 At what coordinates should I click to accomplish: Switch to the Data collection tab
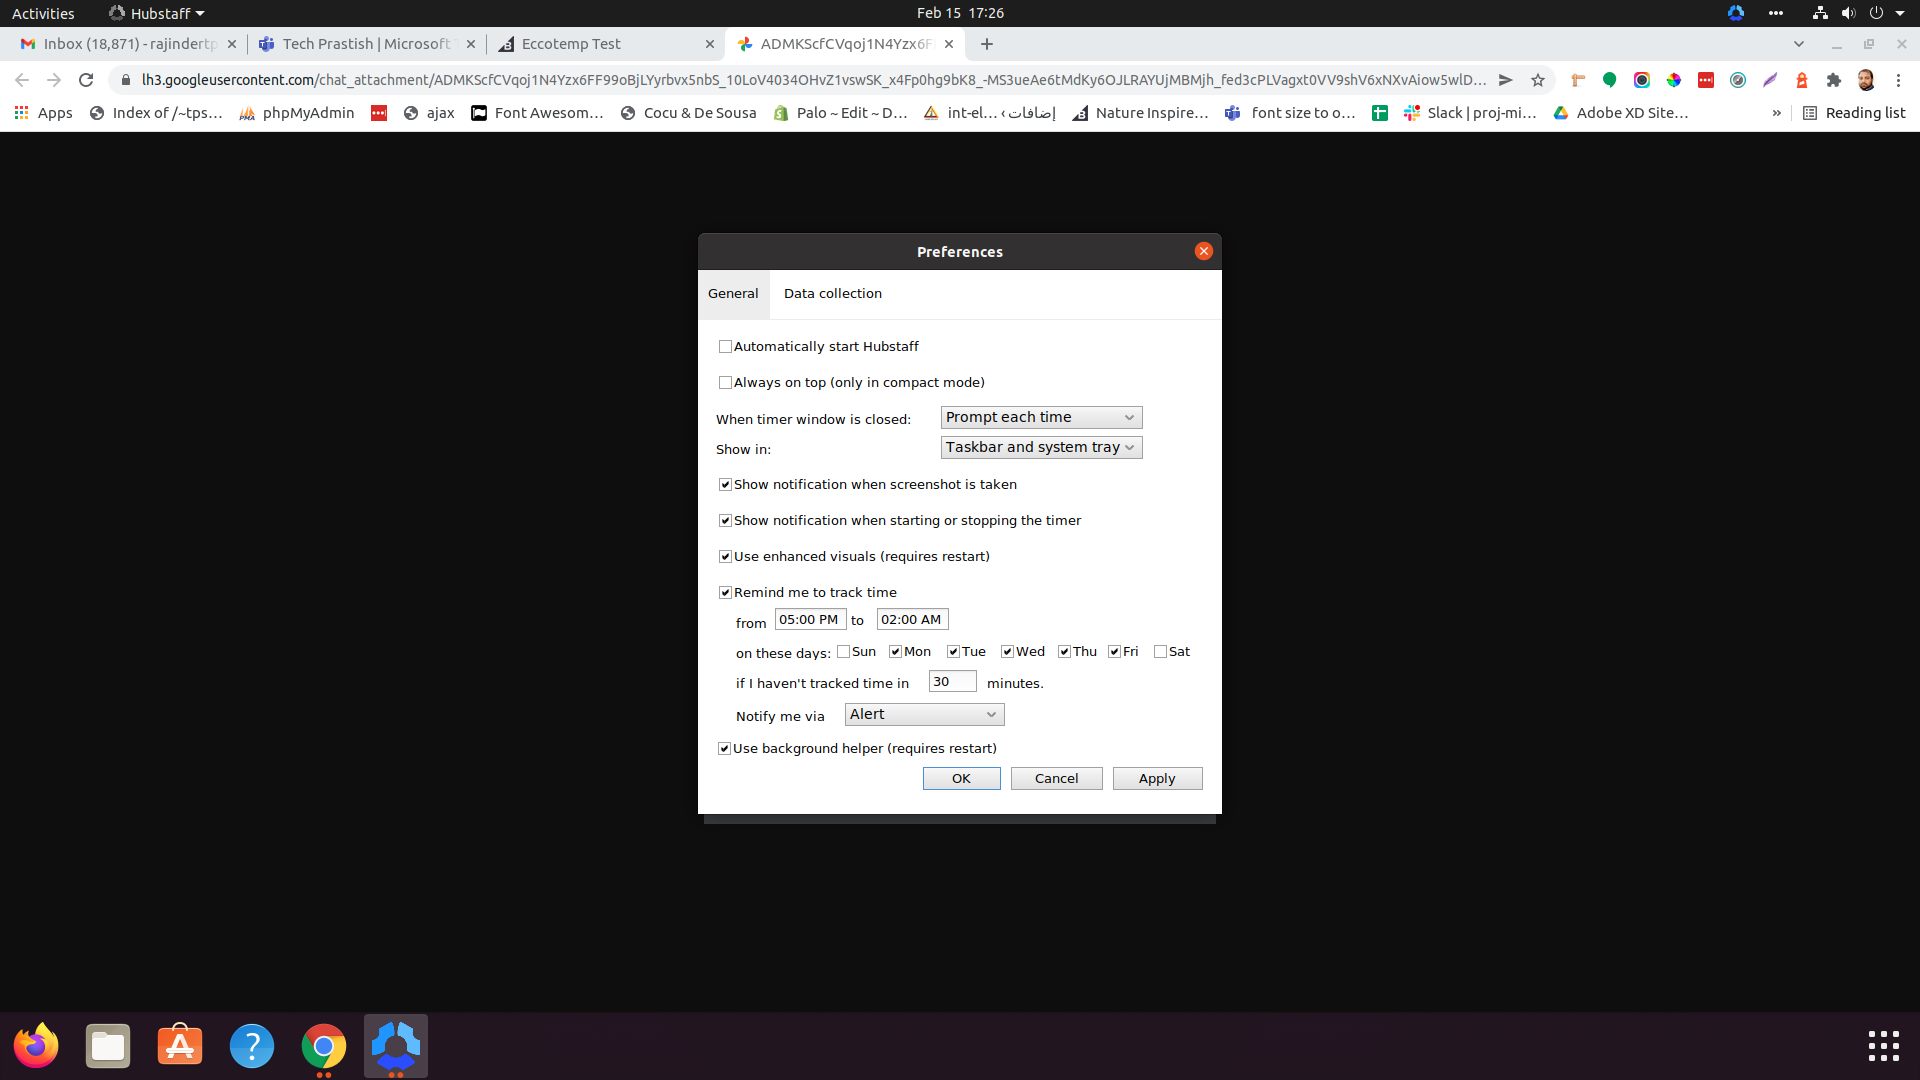(x=832, y=293)
